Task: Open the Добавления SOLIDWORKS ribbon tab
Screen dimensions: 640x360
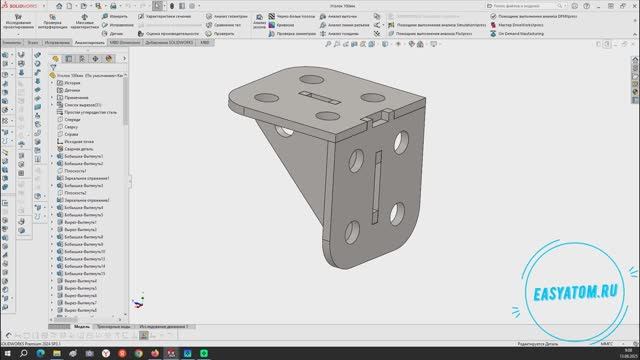Action: coord(169,42)
